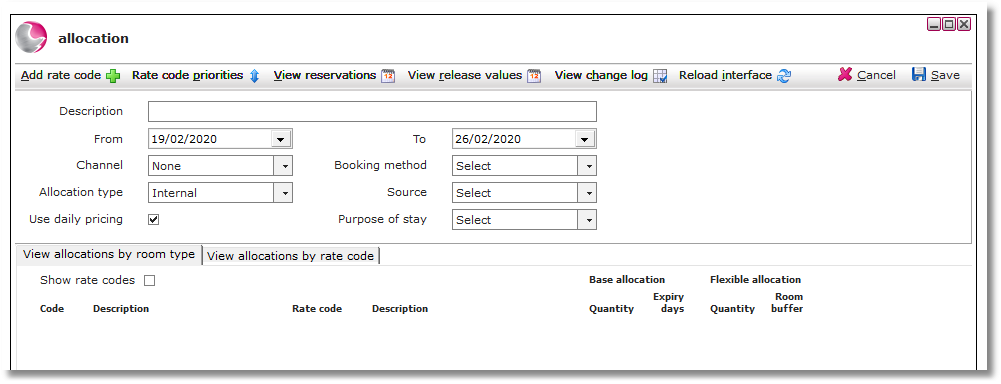Open the To date picker dropdown arrow
The height and width of the screenshot is (384, 1001).
[x=584, y=139]
